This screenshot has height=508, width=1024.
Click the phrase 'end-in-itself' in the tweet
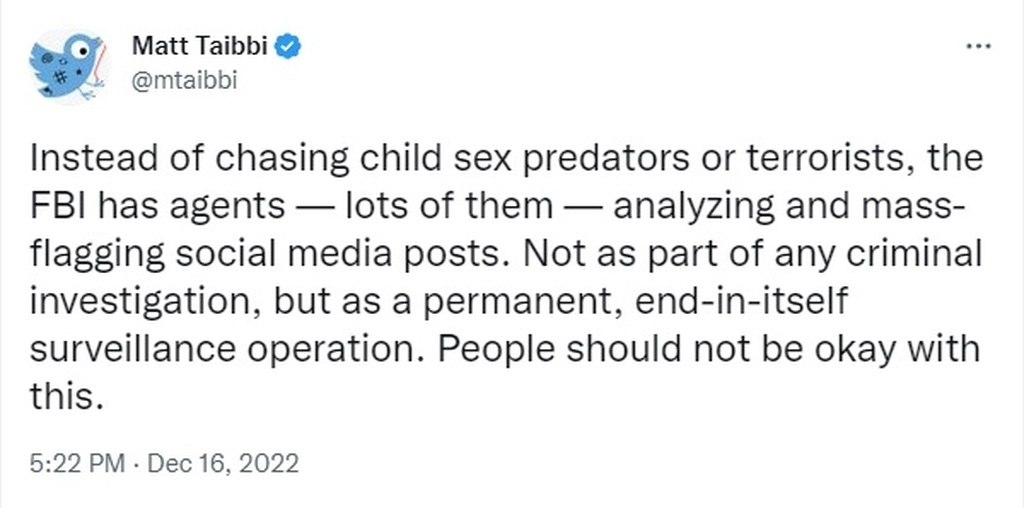tap(741, 302)
